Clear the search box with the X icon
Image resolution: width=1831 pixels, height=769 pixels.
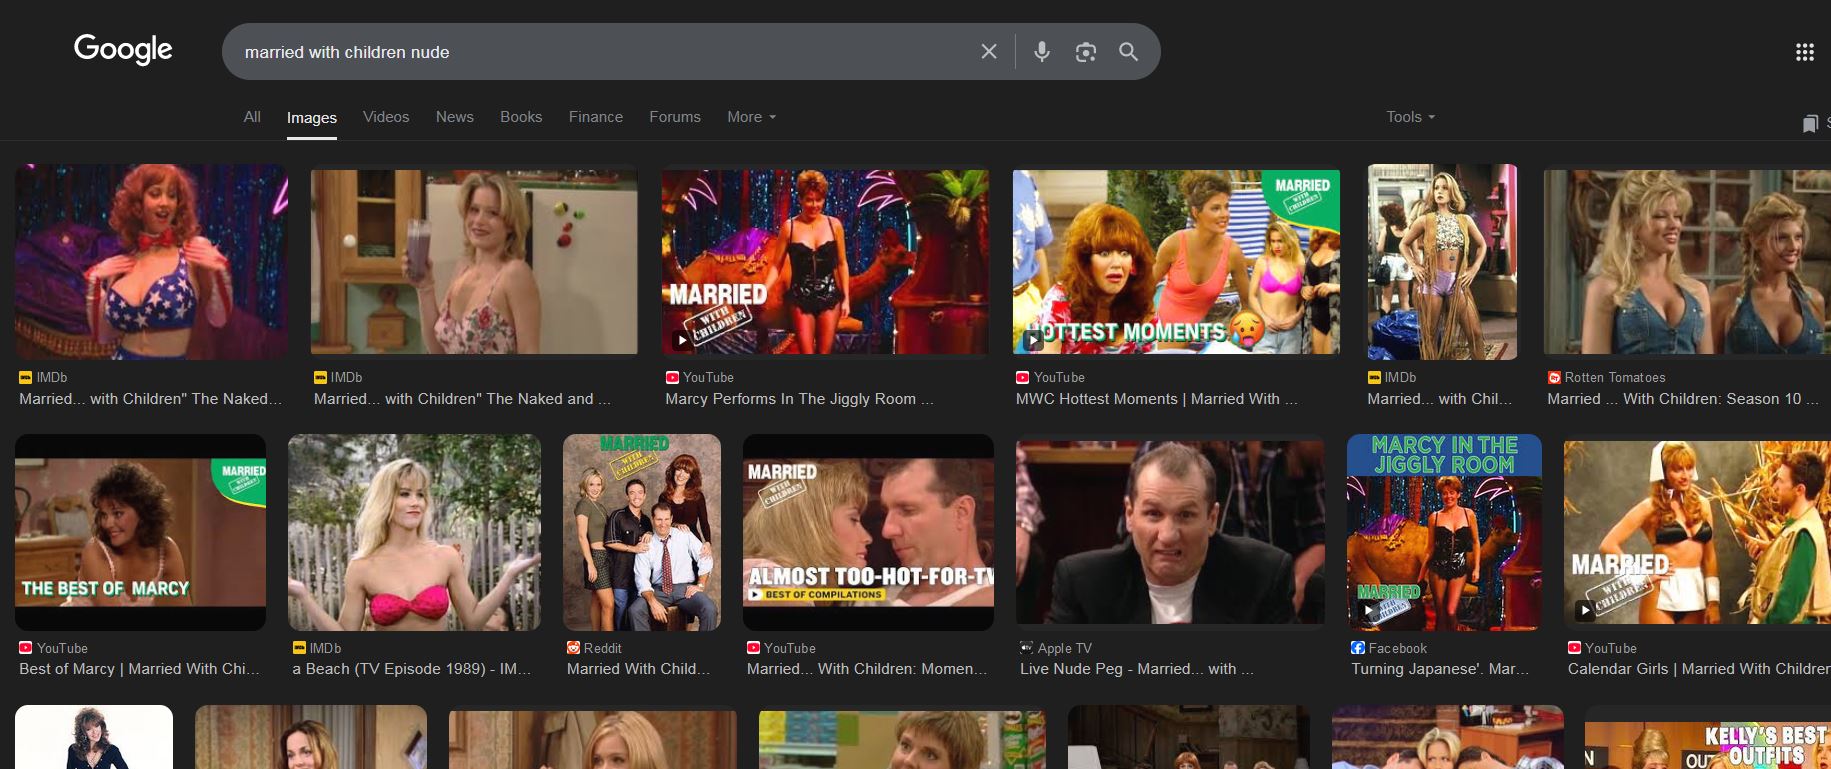click(989, 52)
